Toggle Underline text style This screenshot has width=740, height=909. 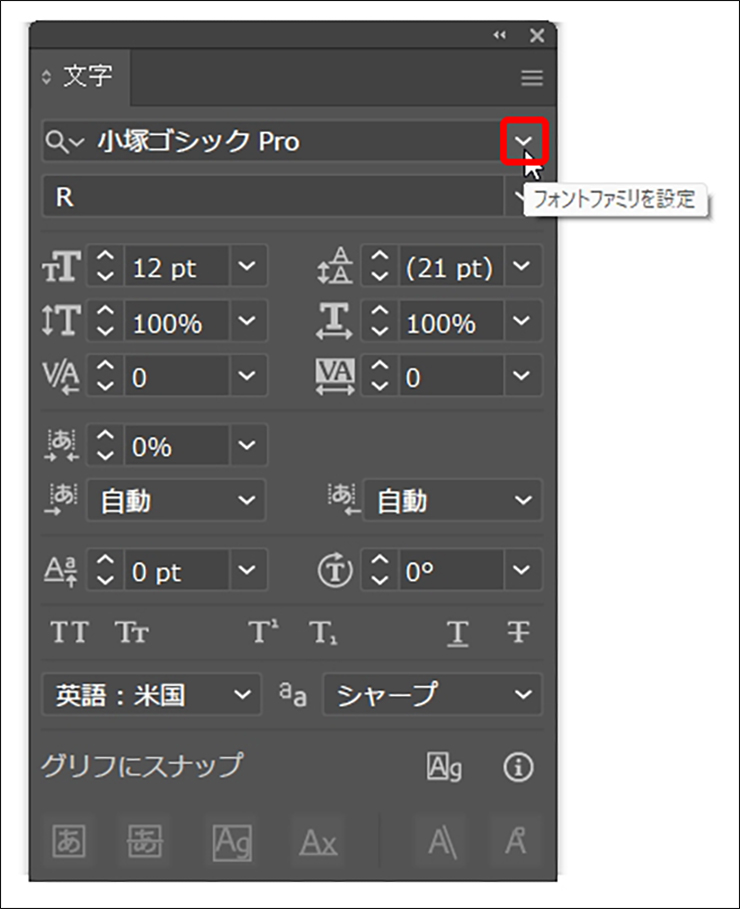point(458,632)
